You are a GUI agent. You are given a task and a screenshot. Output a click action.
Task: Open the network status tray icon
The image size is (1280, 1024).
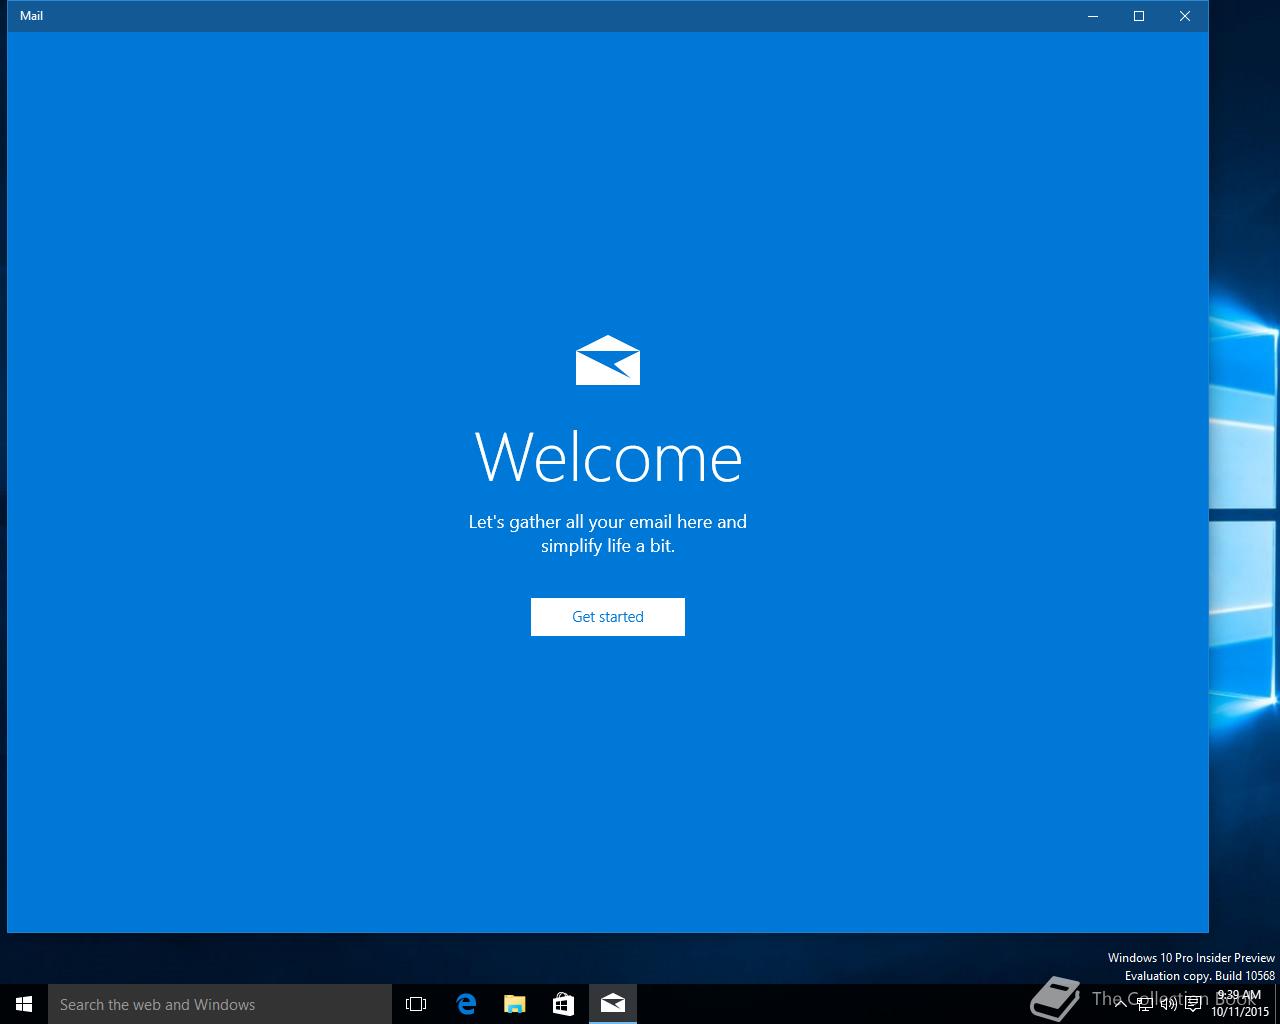pos(1145,1004)
